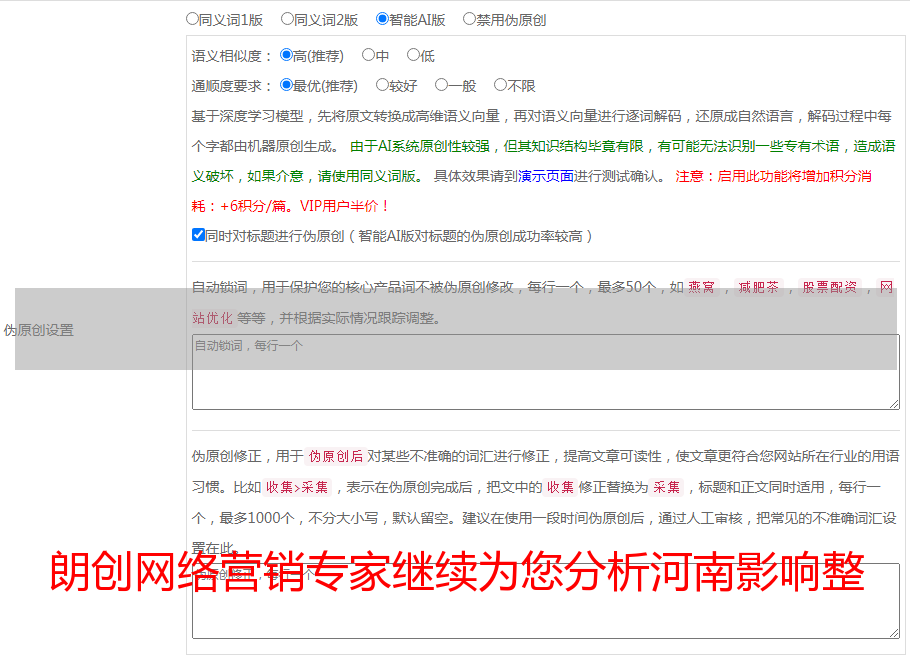Click the 减肥茶 example keyword tag
Screen dimensions: 911x658
point(758,287)
